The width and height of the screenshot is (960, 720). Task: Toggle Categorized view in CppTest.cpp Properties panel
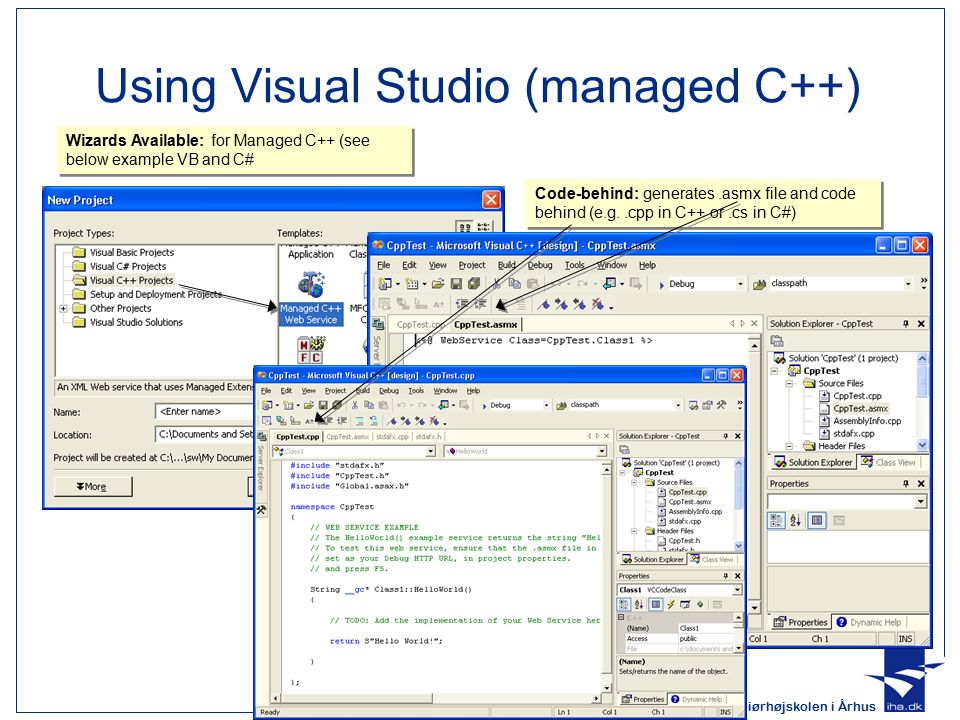coord(624,604)
